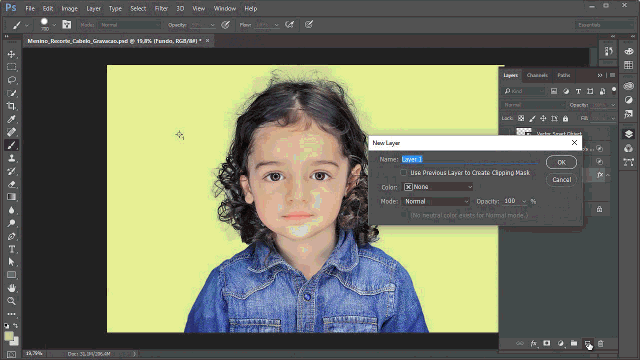640x360 pixels.
Task: Select the Brush tool in toolbox
Action: click(11, 145)
